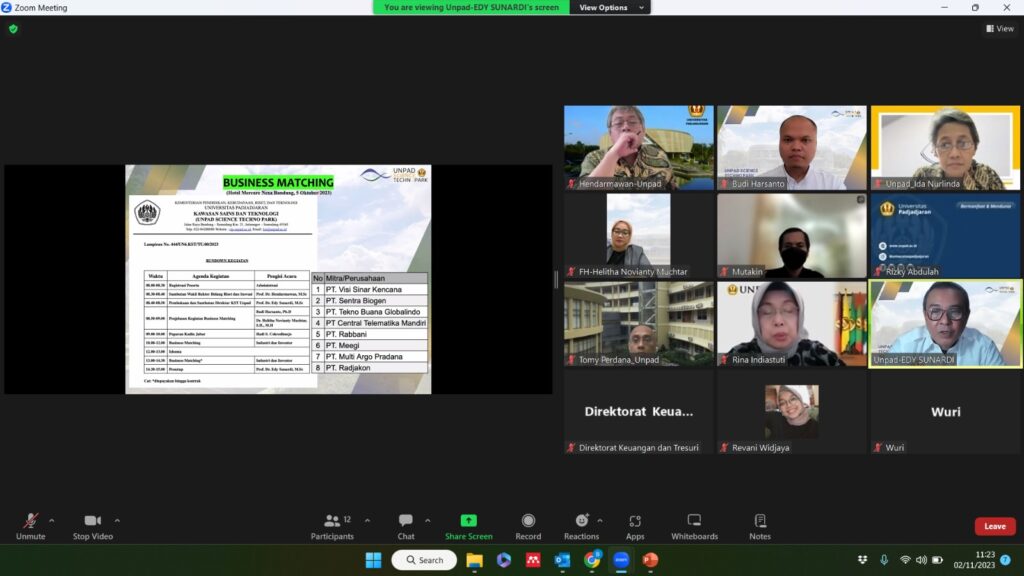Open the Participants panel

coord(332,526)
